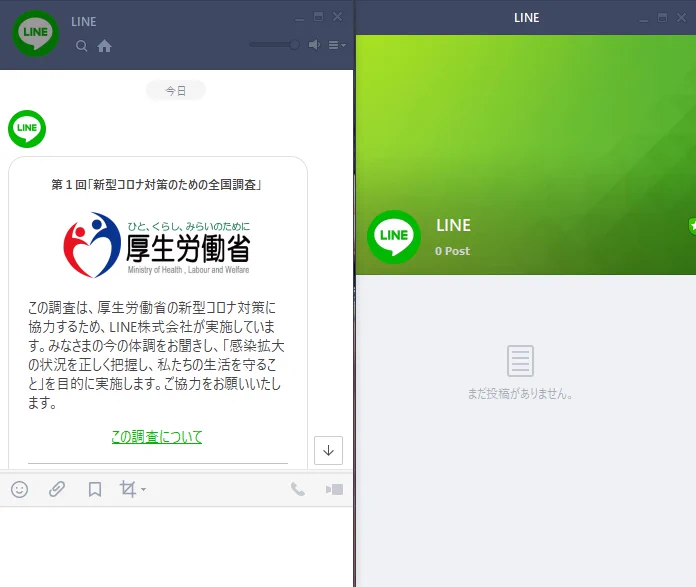Screen dimensions: 696x587
Task: Close the LINE timeline window
Action: 681,18
